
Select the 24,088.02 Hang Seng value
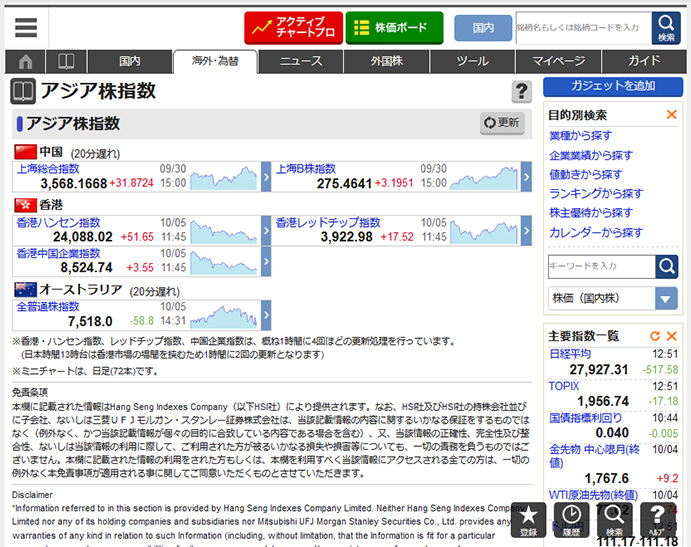83,237
